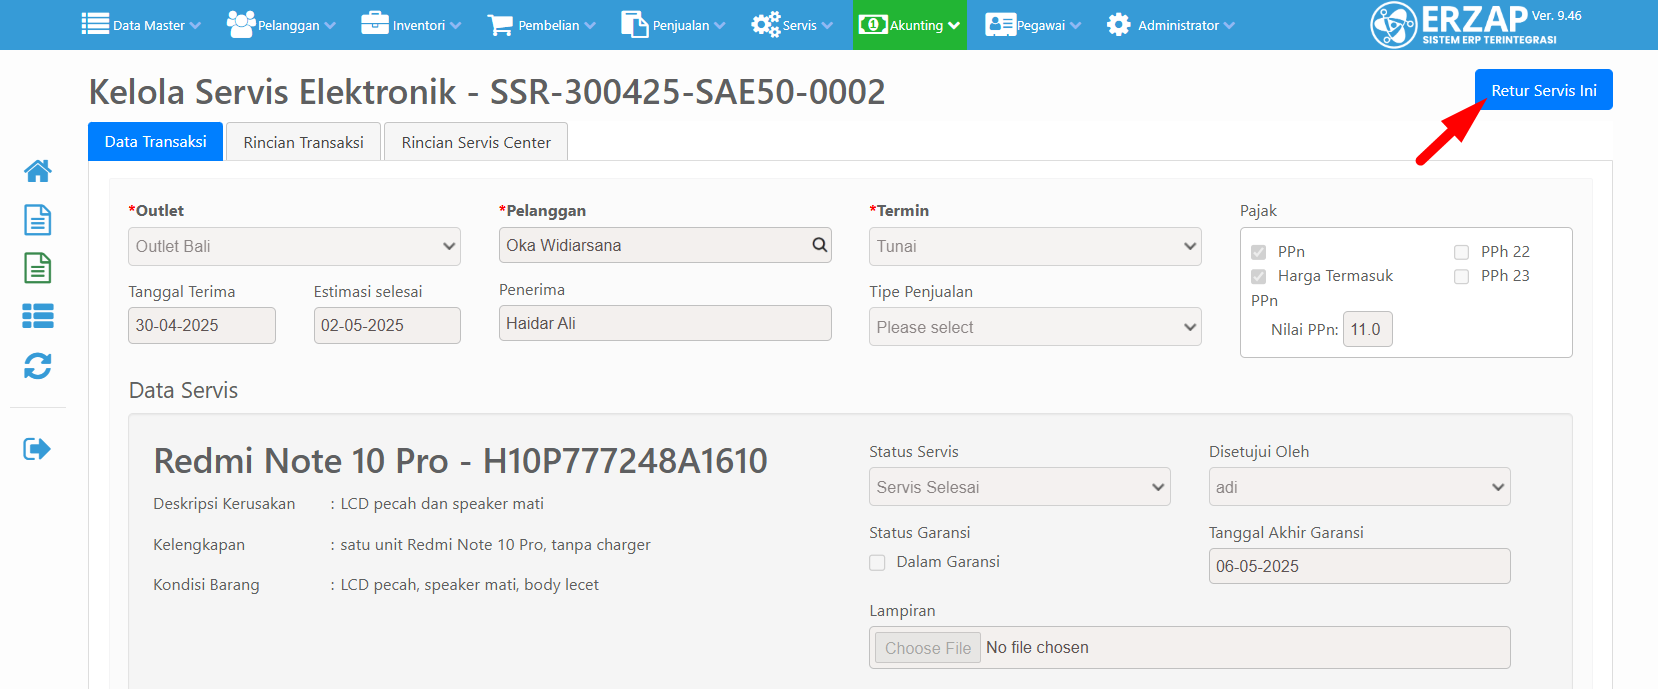Viewport: 1658px width, 689px height.
Task: Click the Administrator gear icon
Action: point(1119,24)
